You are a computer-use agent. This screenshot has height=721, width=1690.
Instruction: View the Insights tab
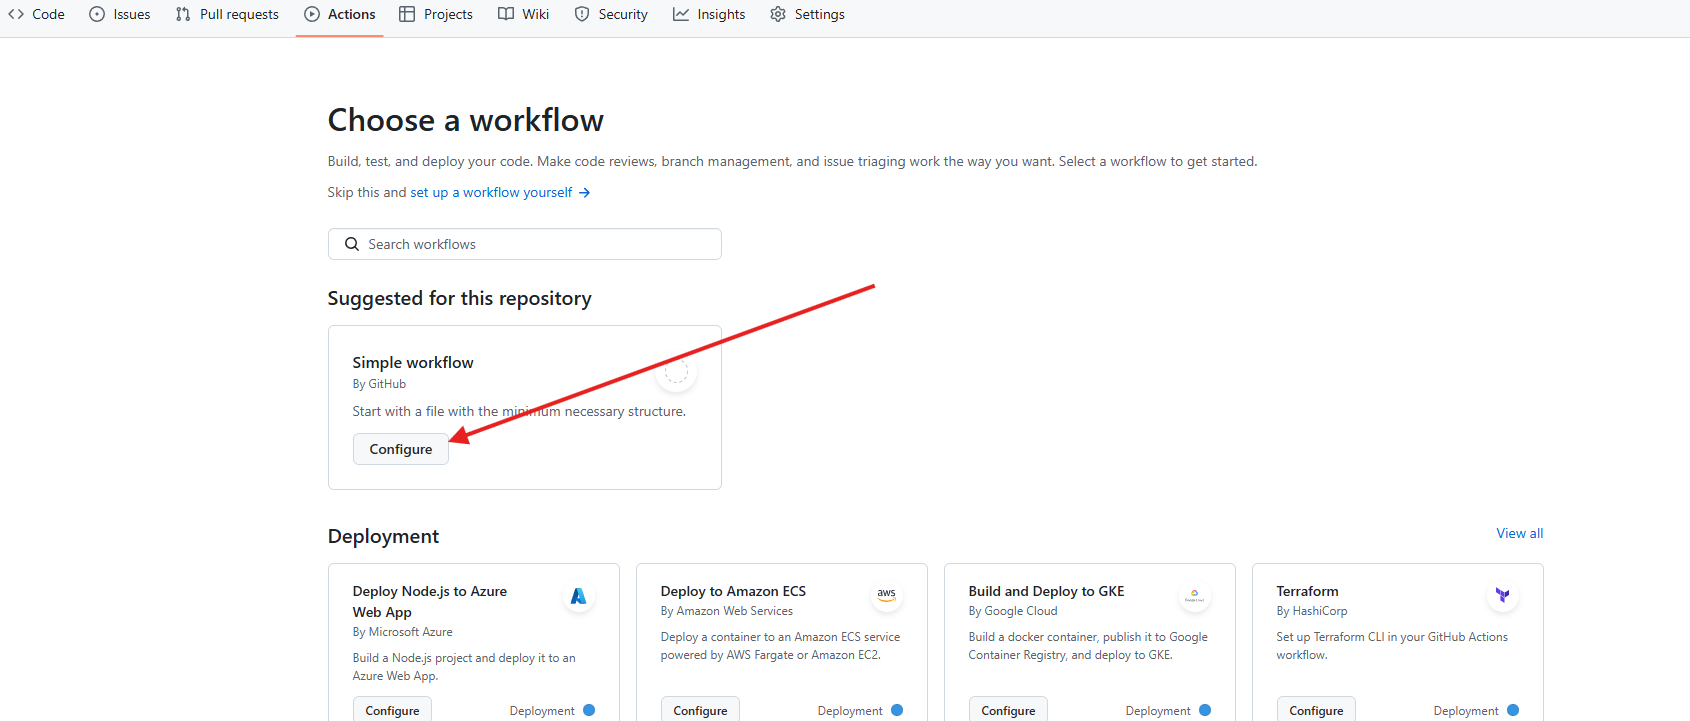tap(709, 14)
